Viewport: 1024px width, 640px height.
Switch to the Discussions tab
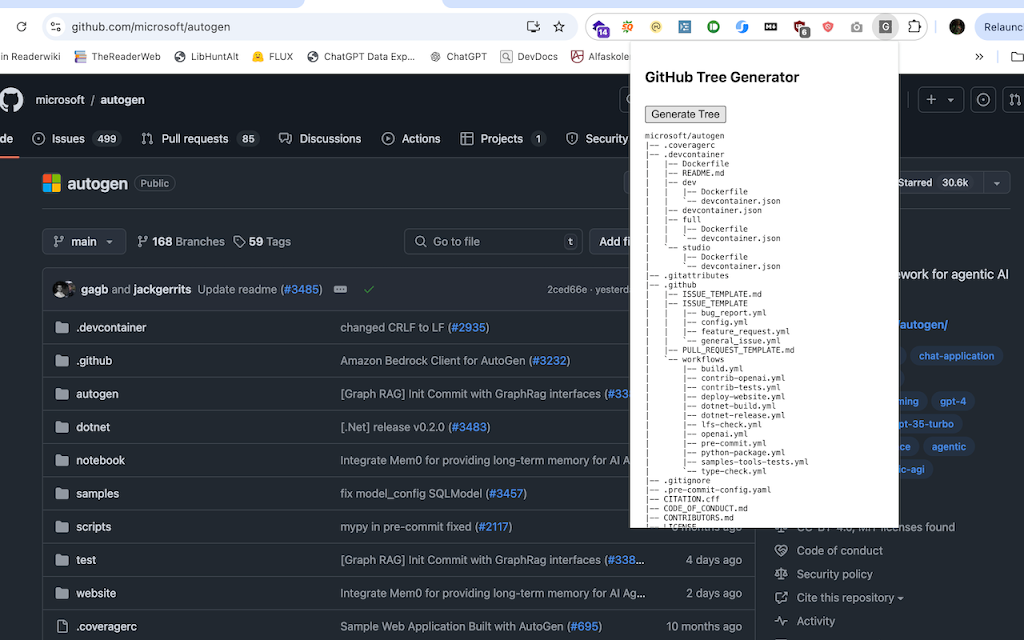(320, 138)
